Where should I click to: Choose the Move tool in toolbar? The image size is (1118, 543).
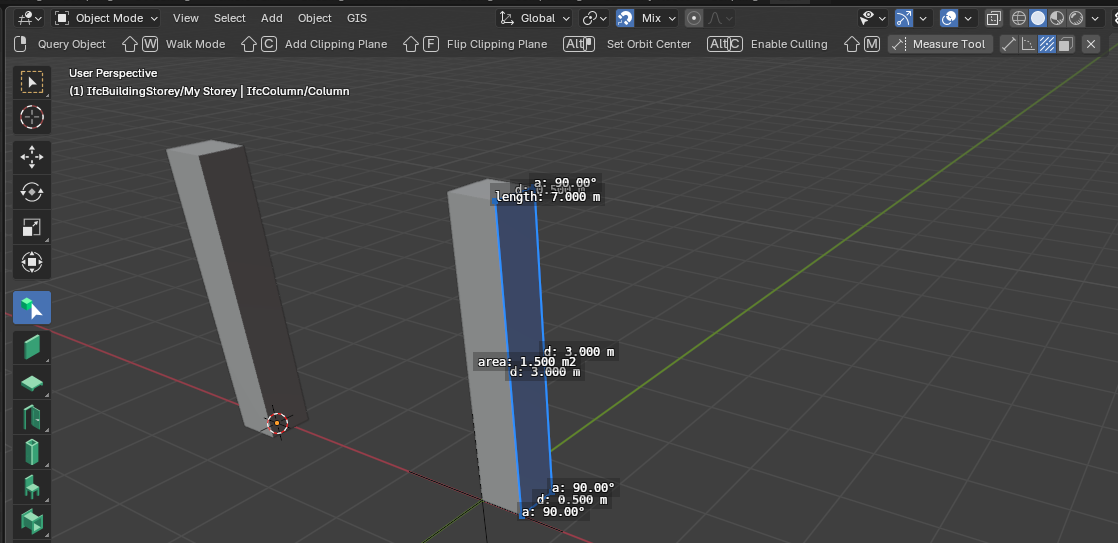(32, 157)
